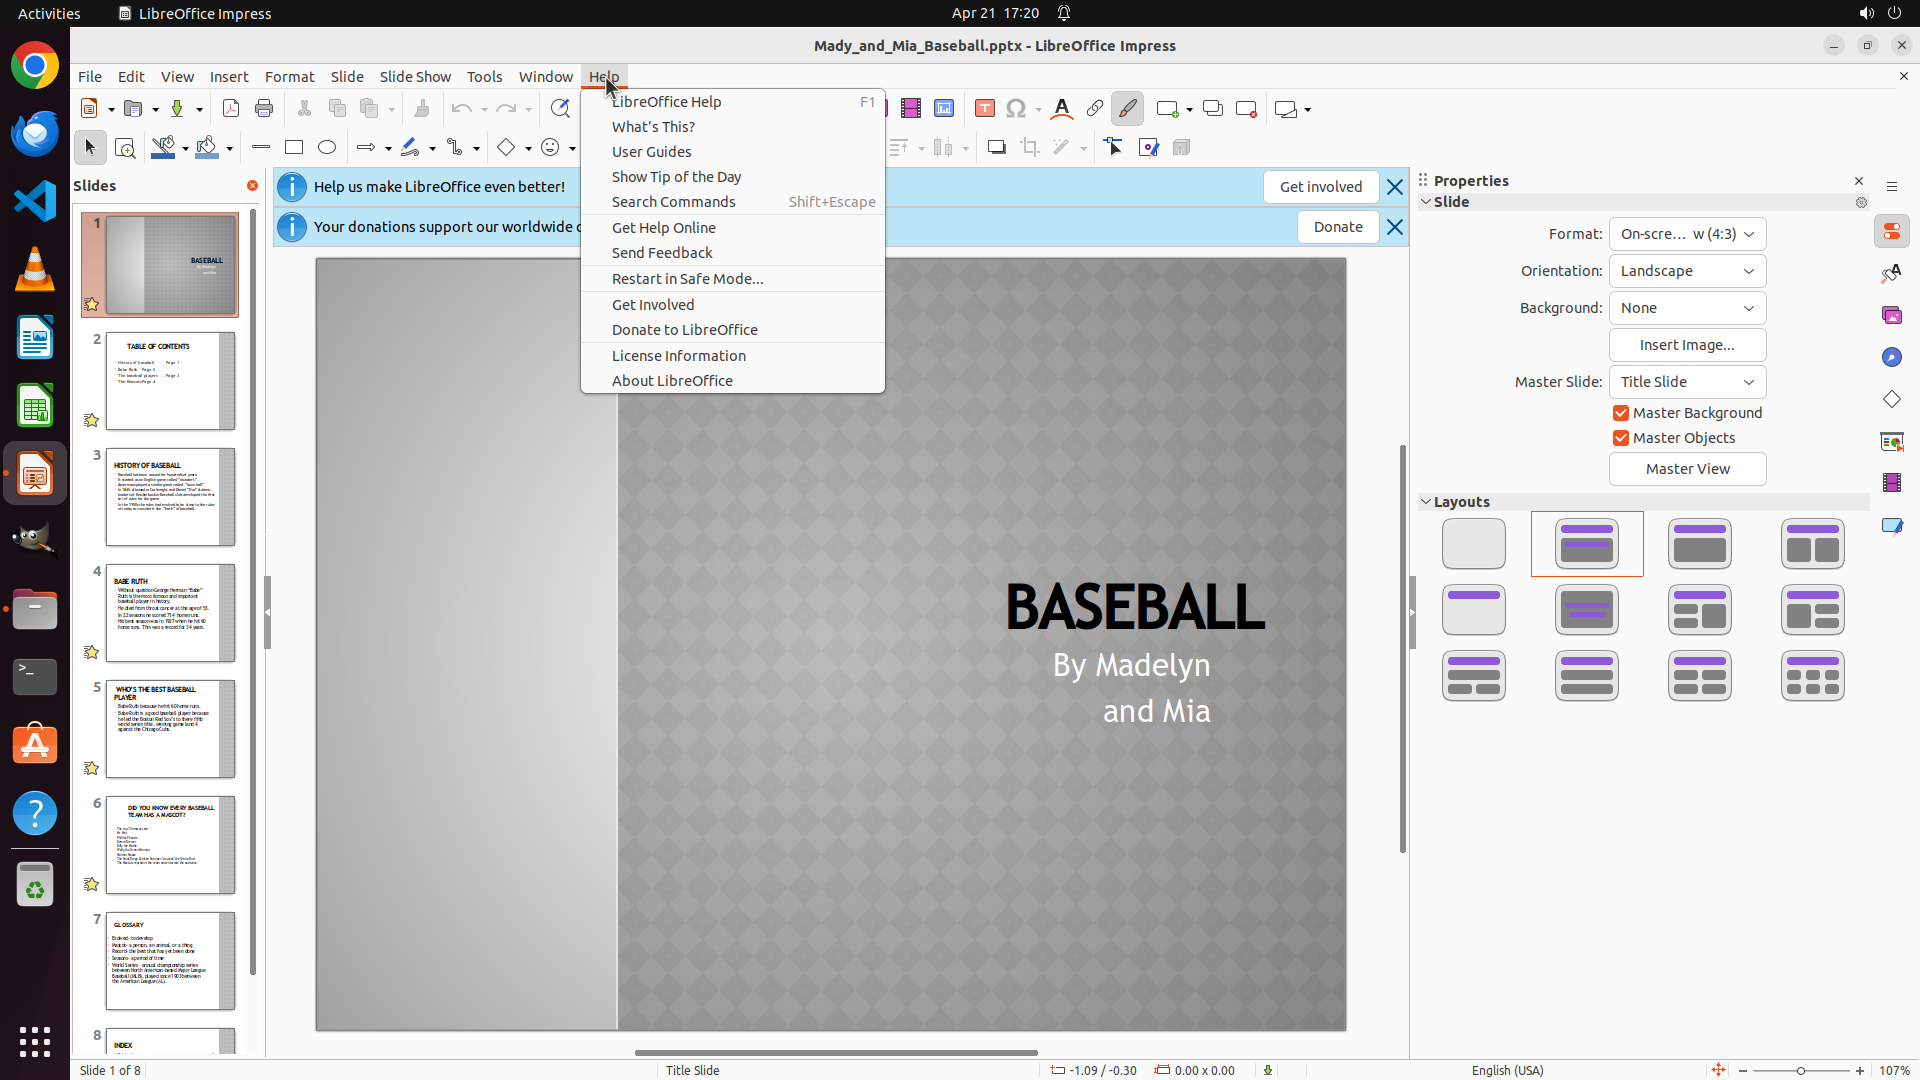Click the Insert Hyperlink icon
This screenshot has width=1920, height=1080.
pyautogui.click(x=1095, y=109)
